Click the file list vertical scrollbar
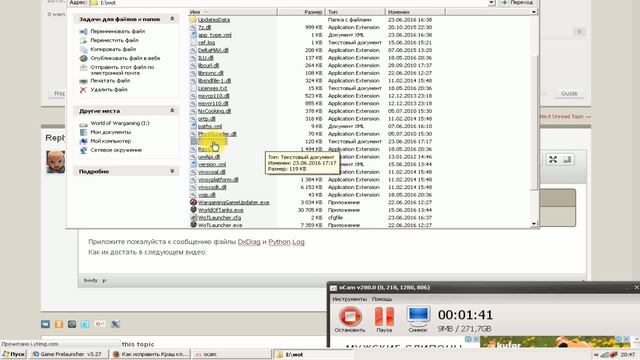Screen dimensions: 640x360 [x=534, y=122]
